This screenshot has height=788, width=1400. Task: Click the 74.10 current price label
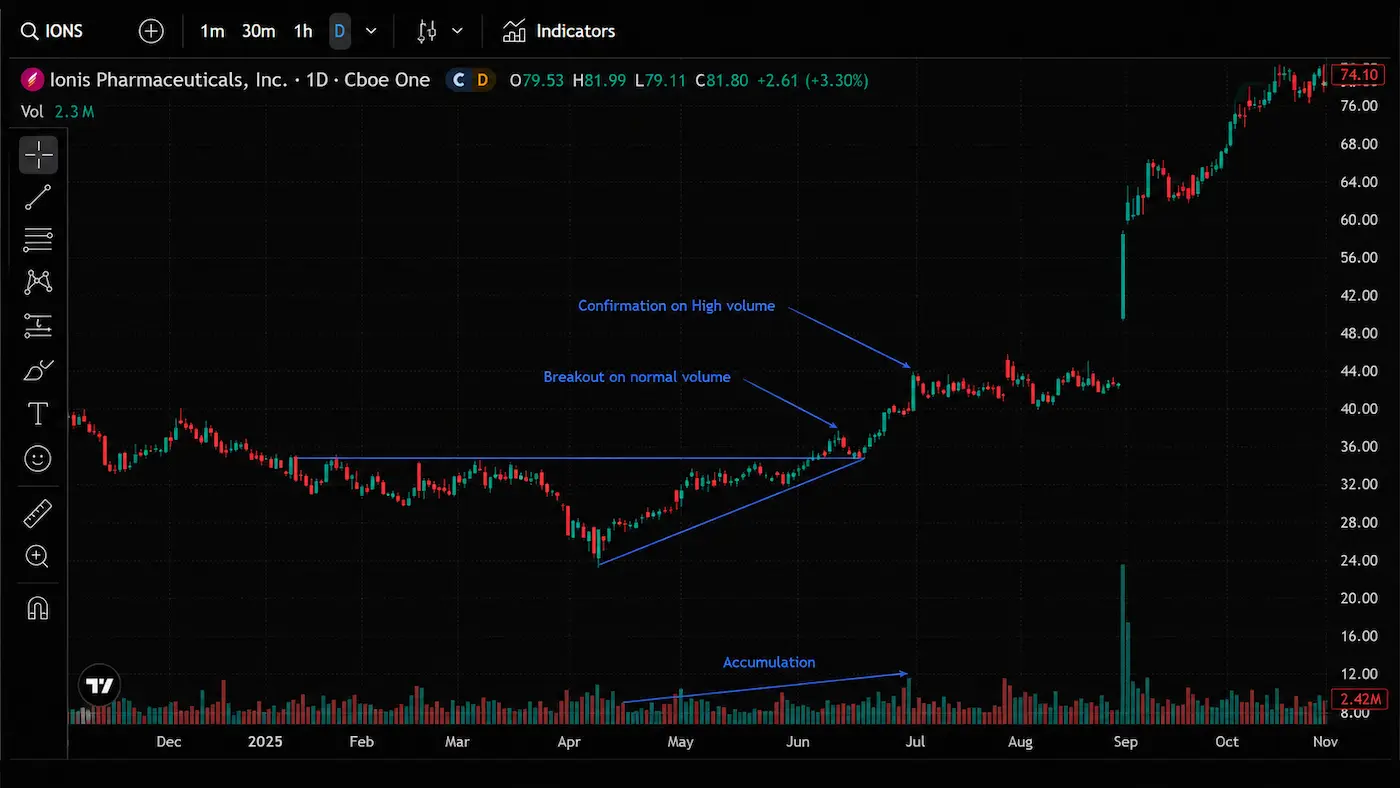(x=1360, y=75)
